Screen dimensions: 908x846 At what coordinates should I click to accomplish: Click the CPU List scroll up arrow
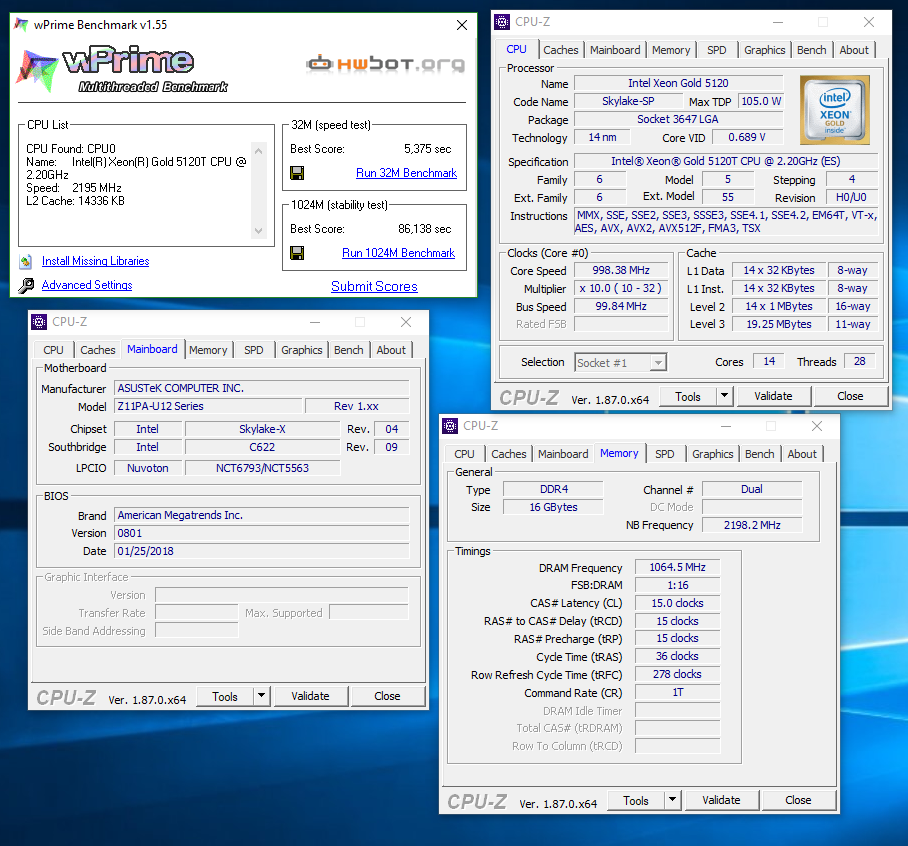[258, 151]
